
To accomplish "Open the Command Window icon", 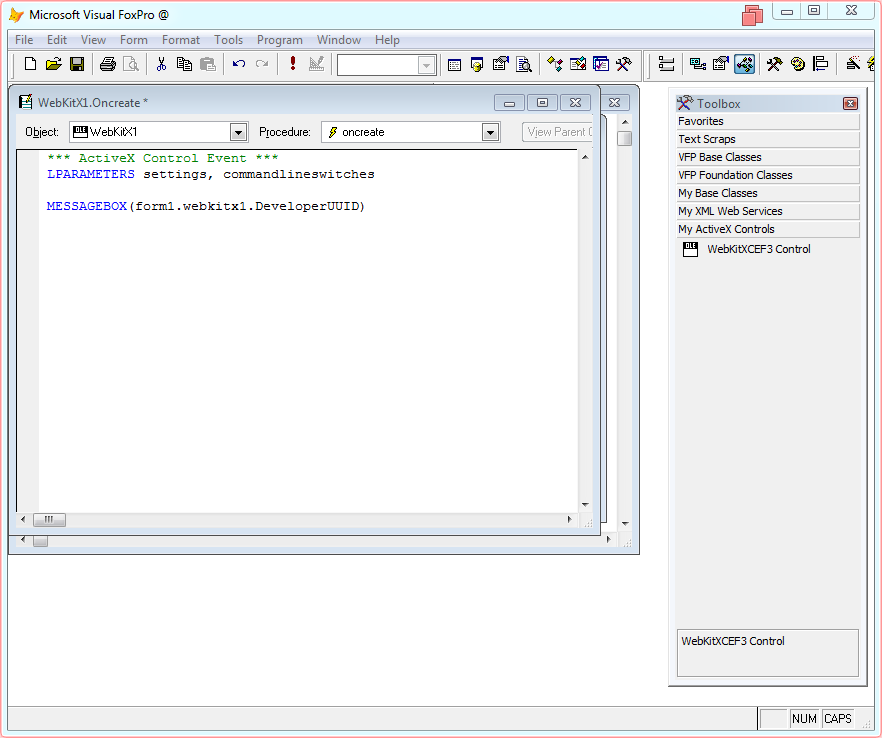I will tap(454, 65).
